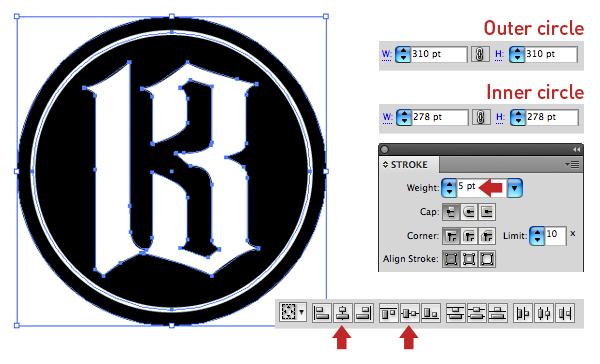Open the Align To selection dropdown
The height and width of the screenshot is (364, 600).
(x=293, y=312)
